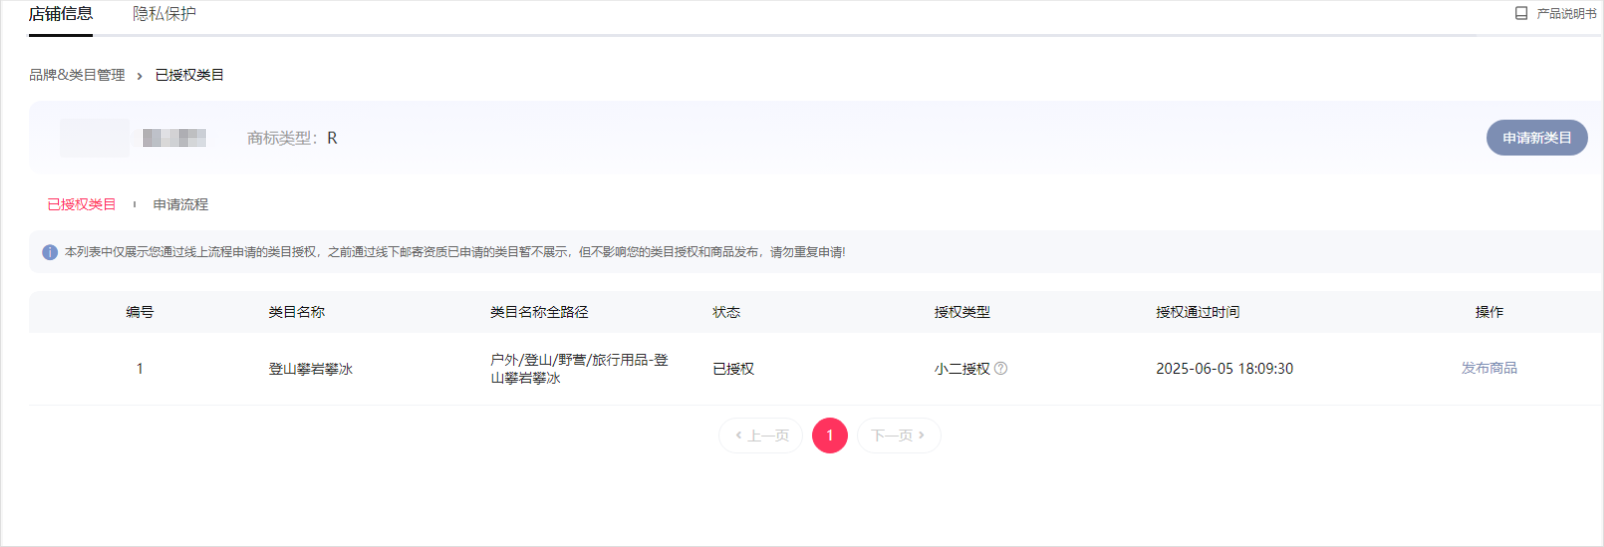
Task: Click the brand logo thumbnail placeholder
Action: [x=94, y=138]
